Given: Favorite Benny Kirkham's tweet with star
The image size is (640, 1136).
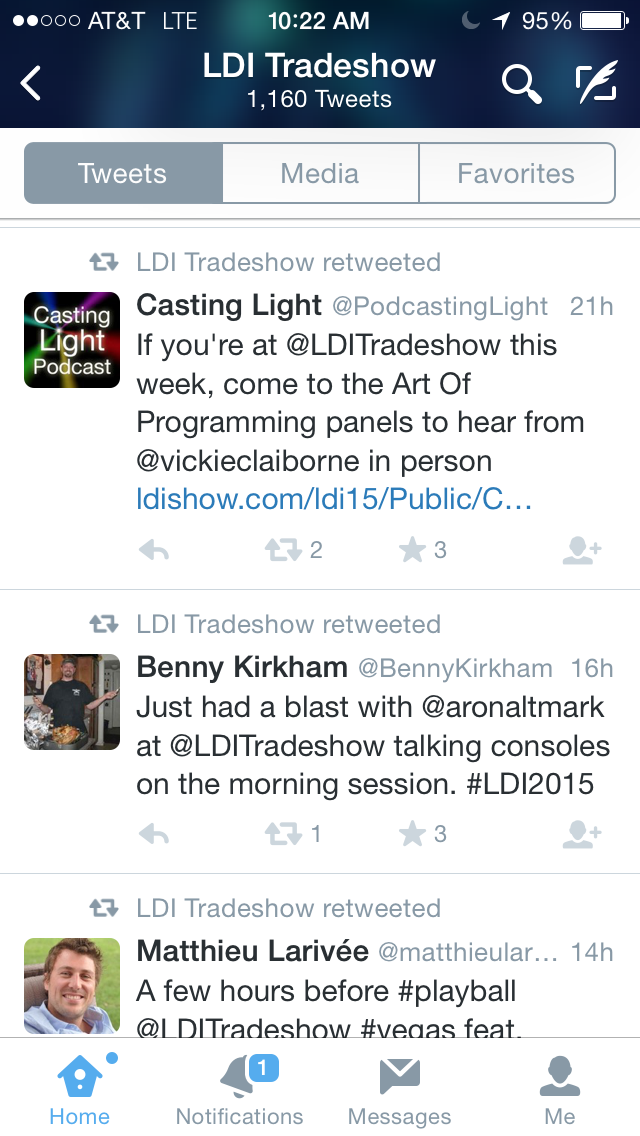Looking at the screenshot, I should [x=413, y=834].
